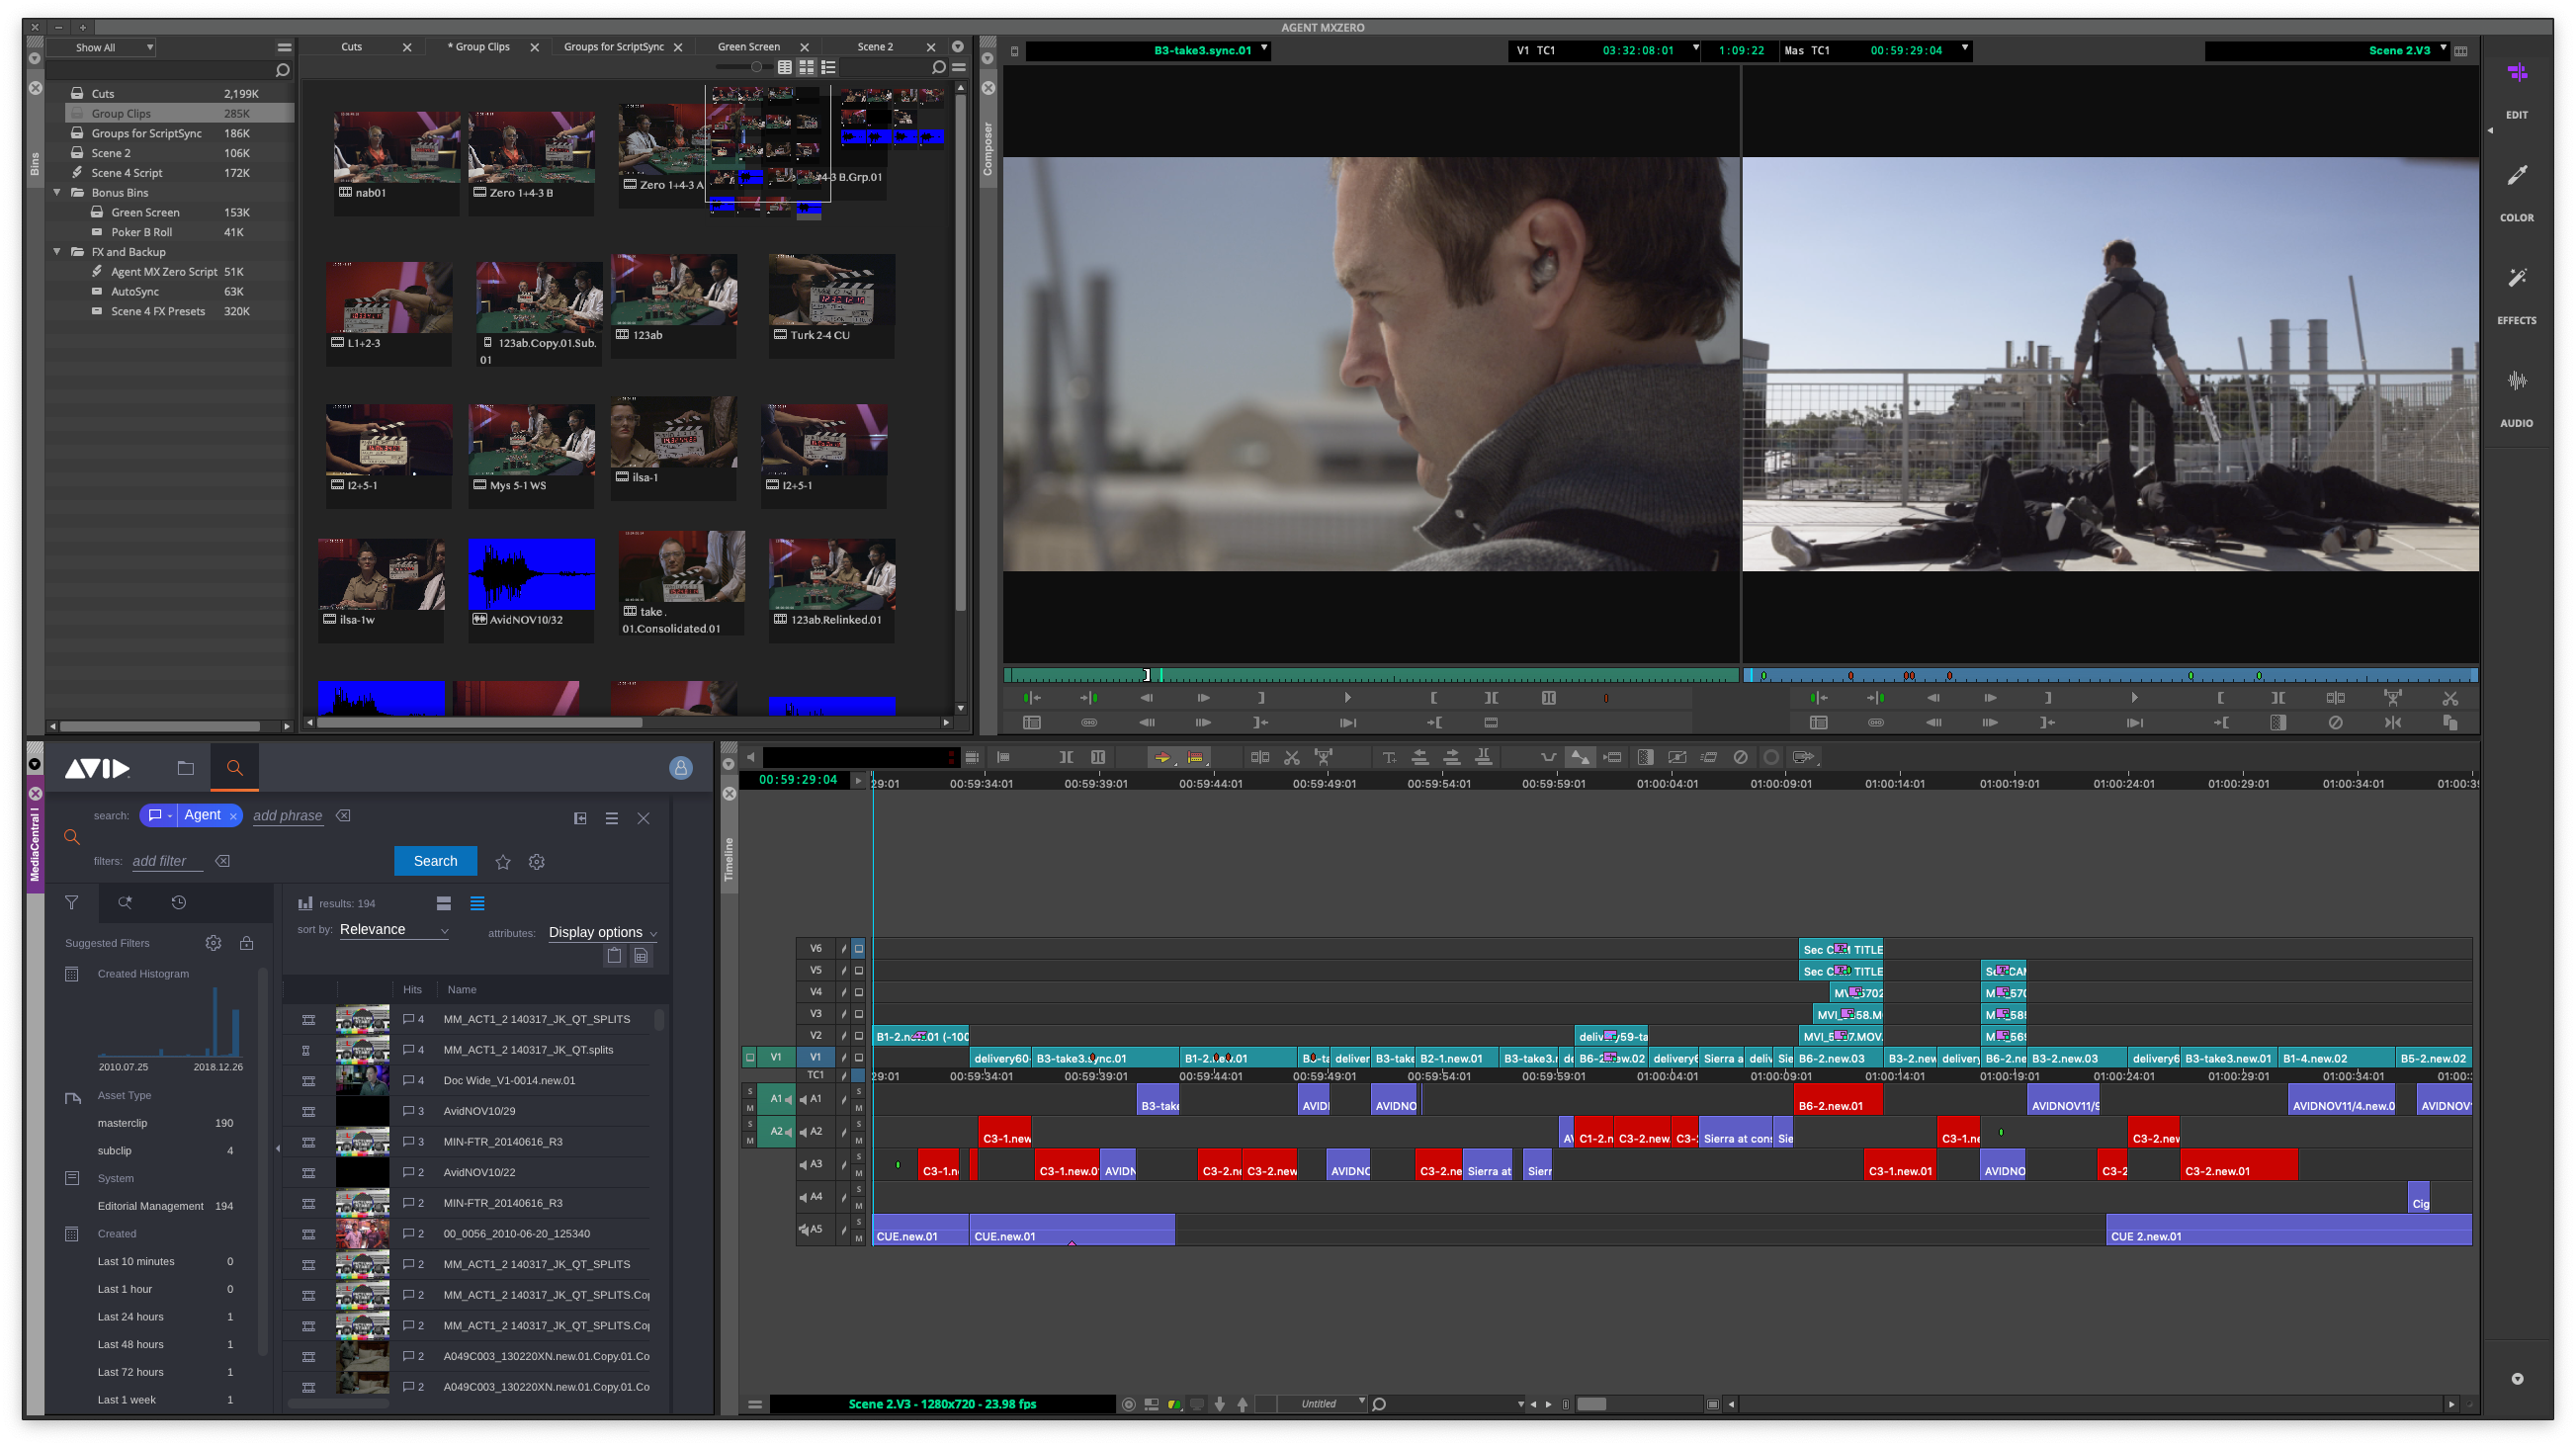The height and width of the screenshot is (1446, 2576).
Task: Switch to the Green Screen bin tab
Action: coord(749,47)
